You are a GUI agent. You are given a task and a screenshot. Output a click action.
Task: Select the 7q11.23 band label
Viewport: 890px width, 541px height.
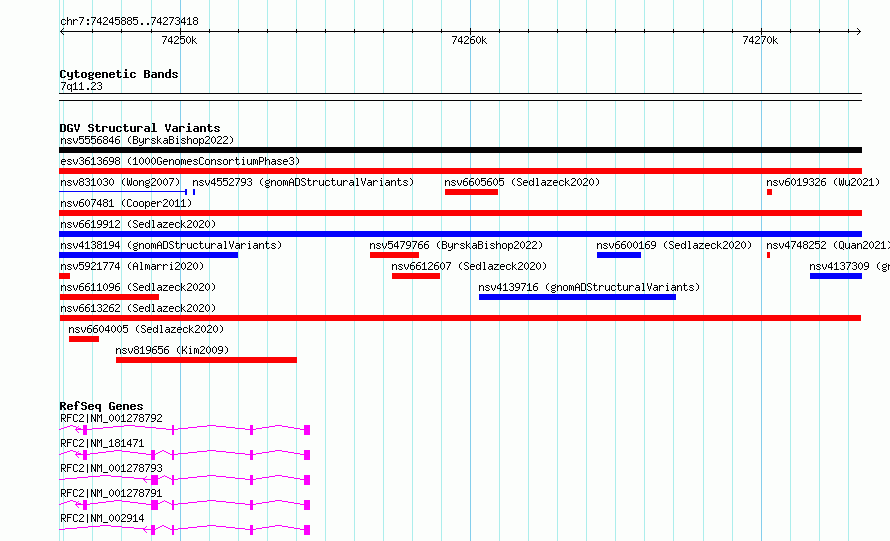point(81,86)
